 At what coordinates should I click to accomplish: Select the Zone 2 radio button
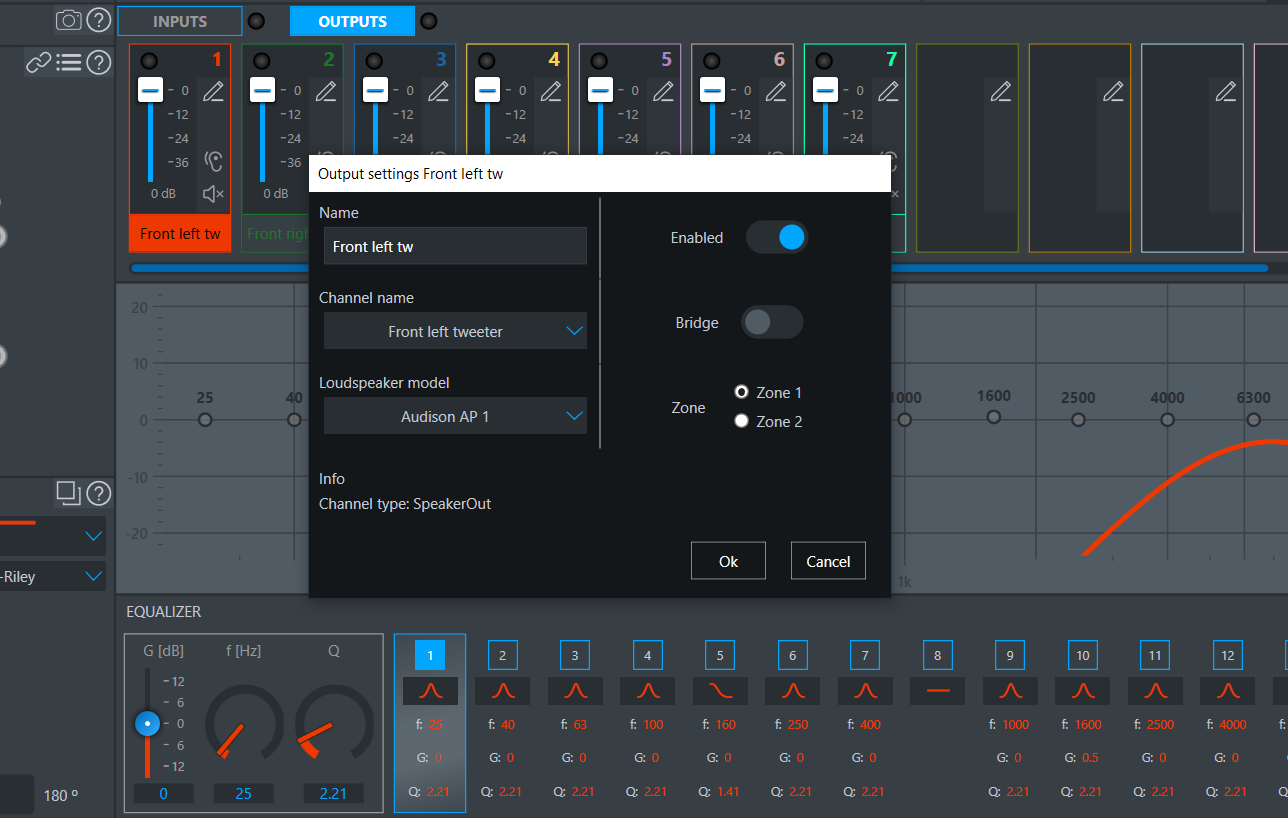[741, 420]
